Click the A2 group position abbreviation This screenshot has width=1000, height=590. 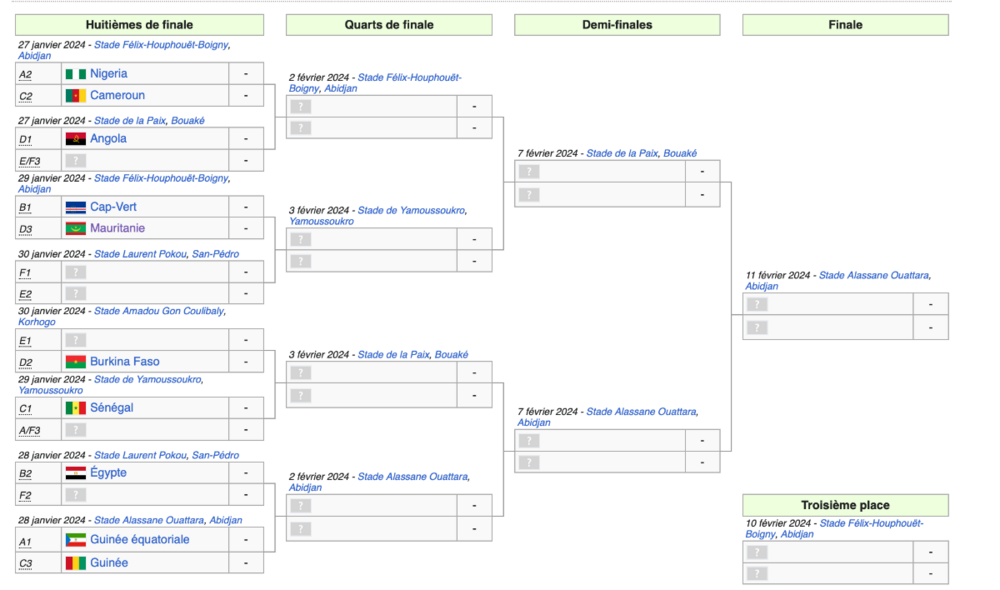tap(26, 75)
